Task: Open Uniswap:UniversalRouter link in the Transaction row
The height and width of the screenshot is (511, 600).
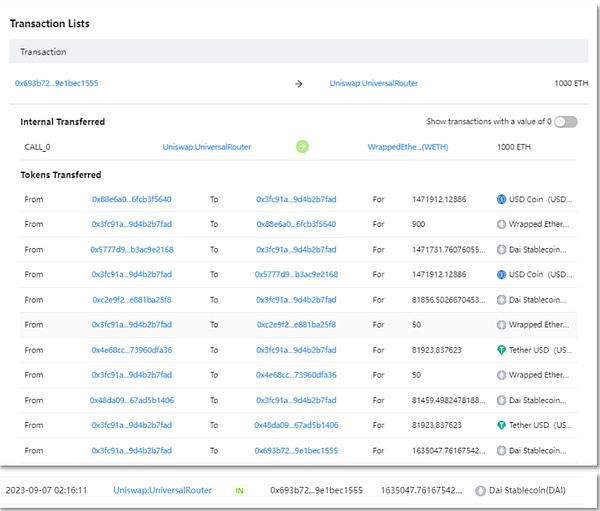Action: pyautogui.click(x=373, y=84)
